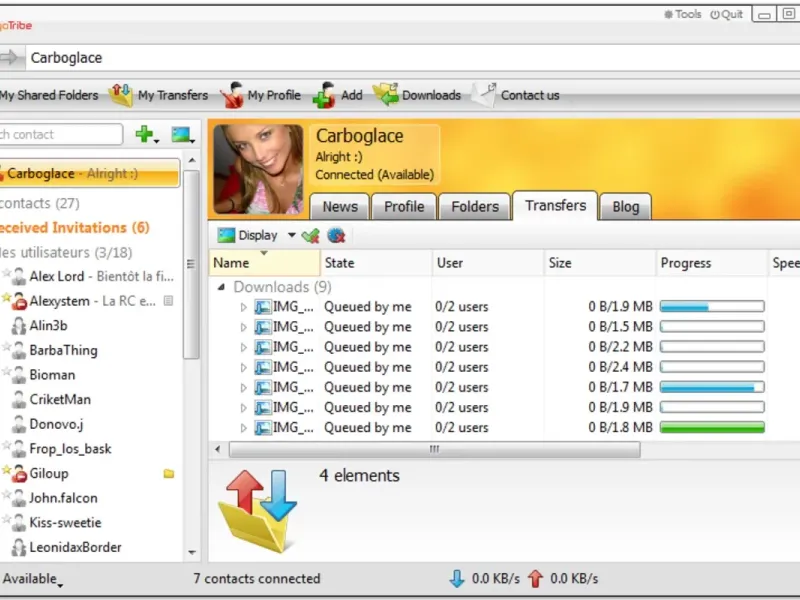
Task: Open My Shared Folders toolbar item
Action: (x=49, y=95)
